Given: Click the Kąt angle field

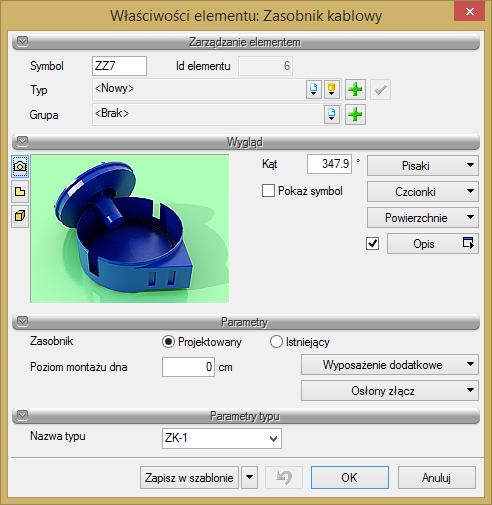Looking at the screenshot, I should 329,164.
